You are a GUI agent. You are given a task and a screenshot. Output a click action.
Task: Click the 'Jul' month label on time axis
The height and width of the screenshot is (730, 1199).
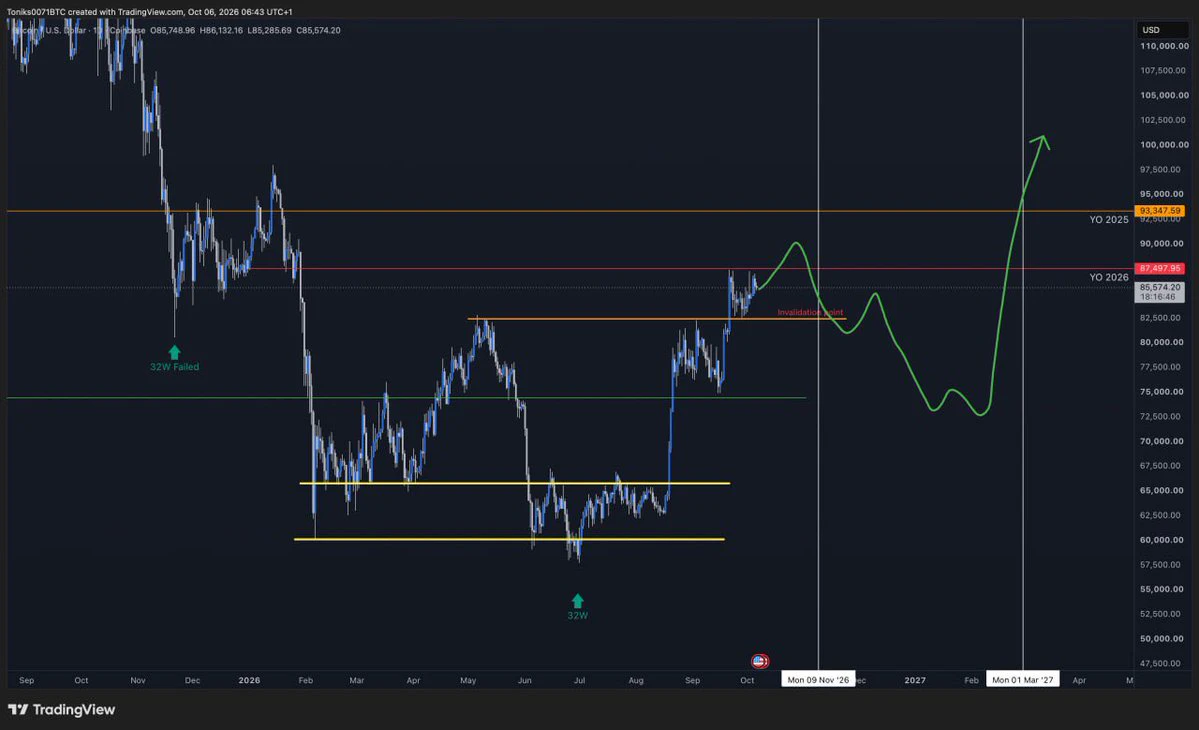[580, 680]
